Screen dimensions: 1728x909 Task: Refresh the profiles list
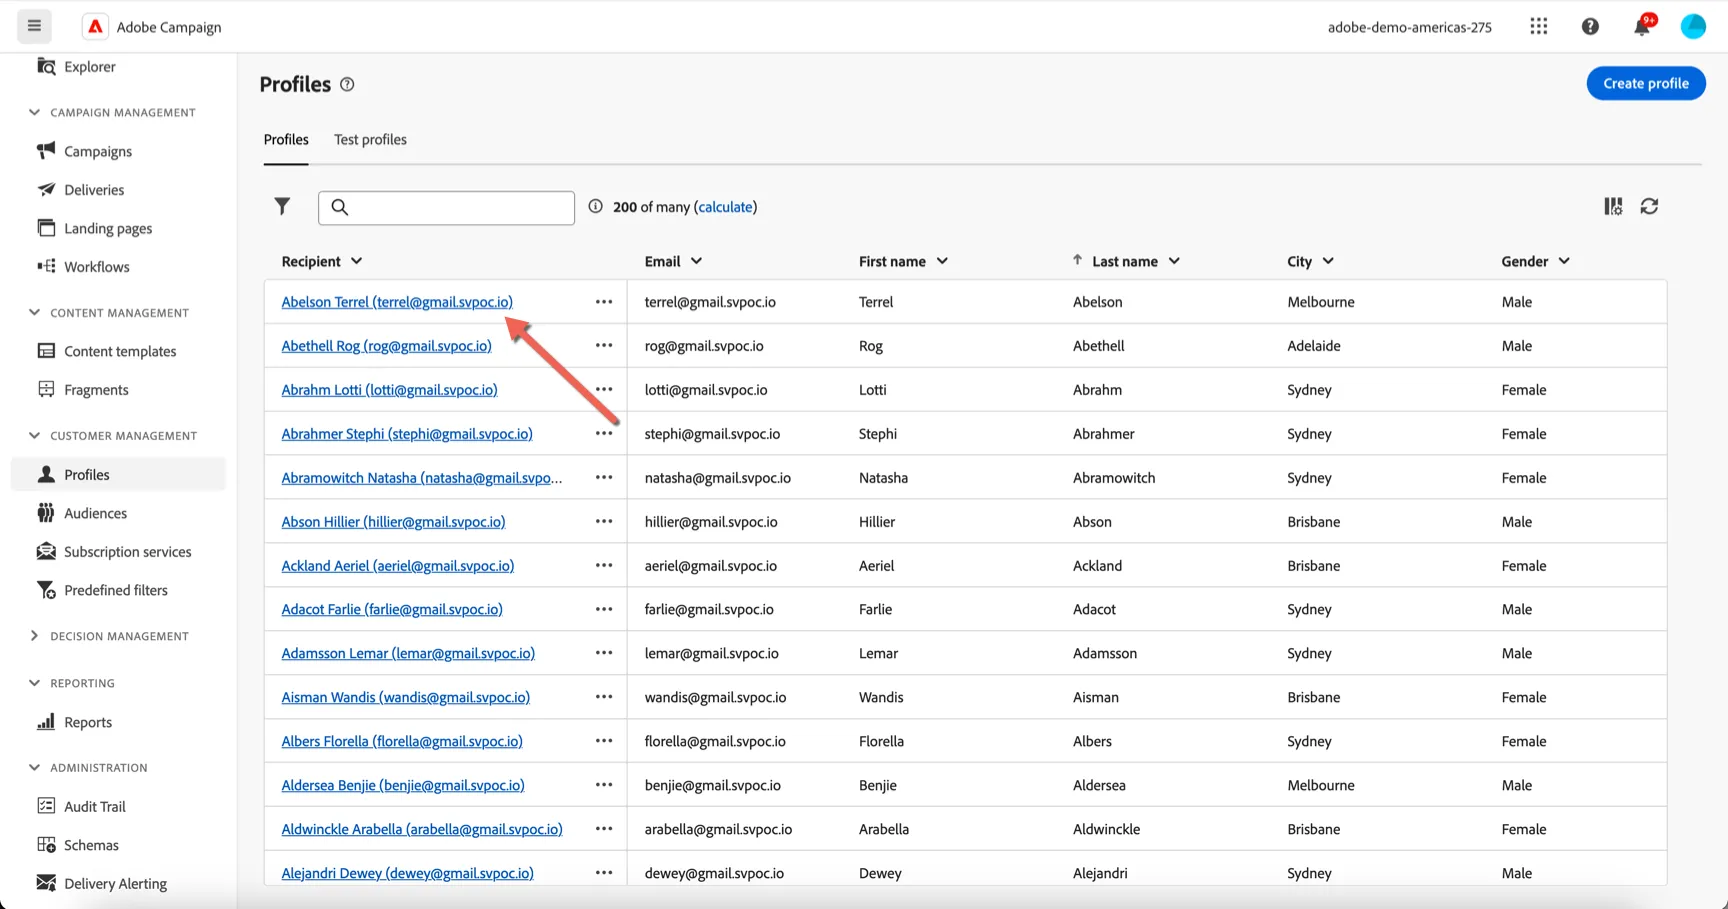tap(1650, 206)
